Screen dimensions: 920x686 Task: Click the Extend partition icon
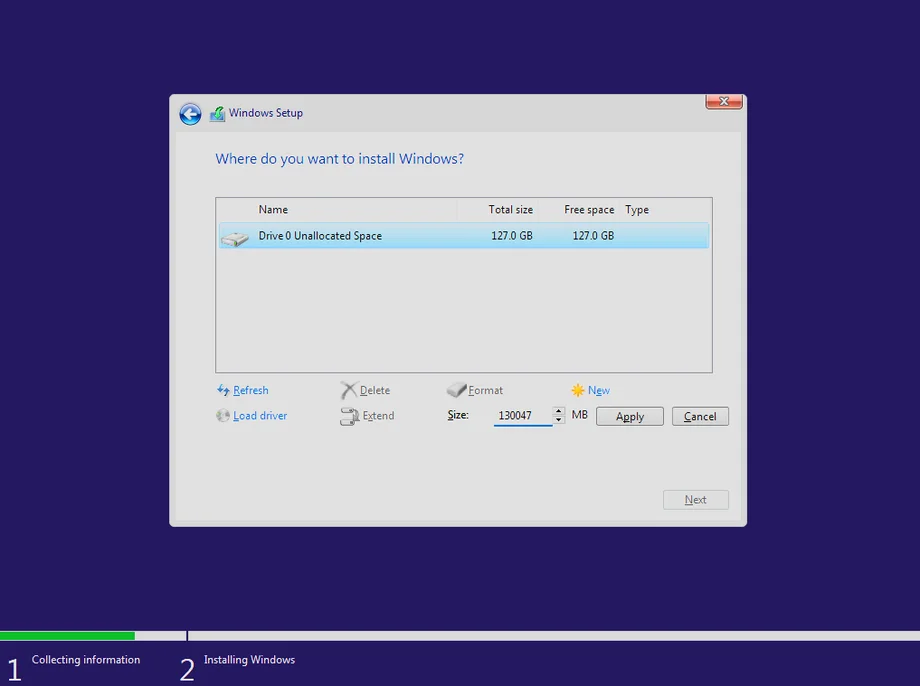click(x=349, y=417)
